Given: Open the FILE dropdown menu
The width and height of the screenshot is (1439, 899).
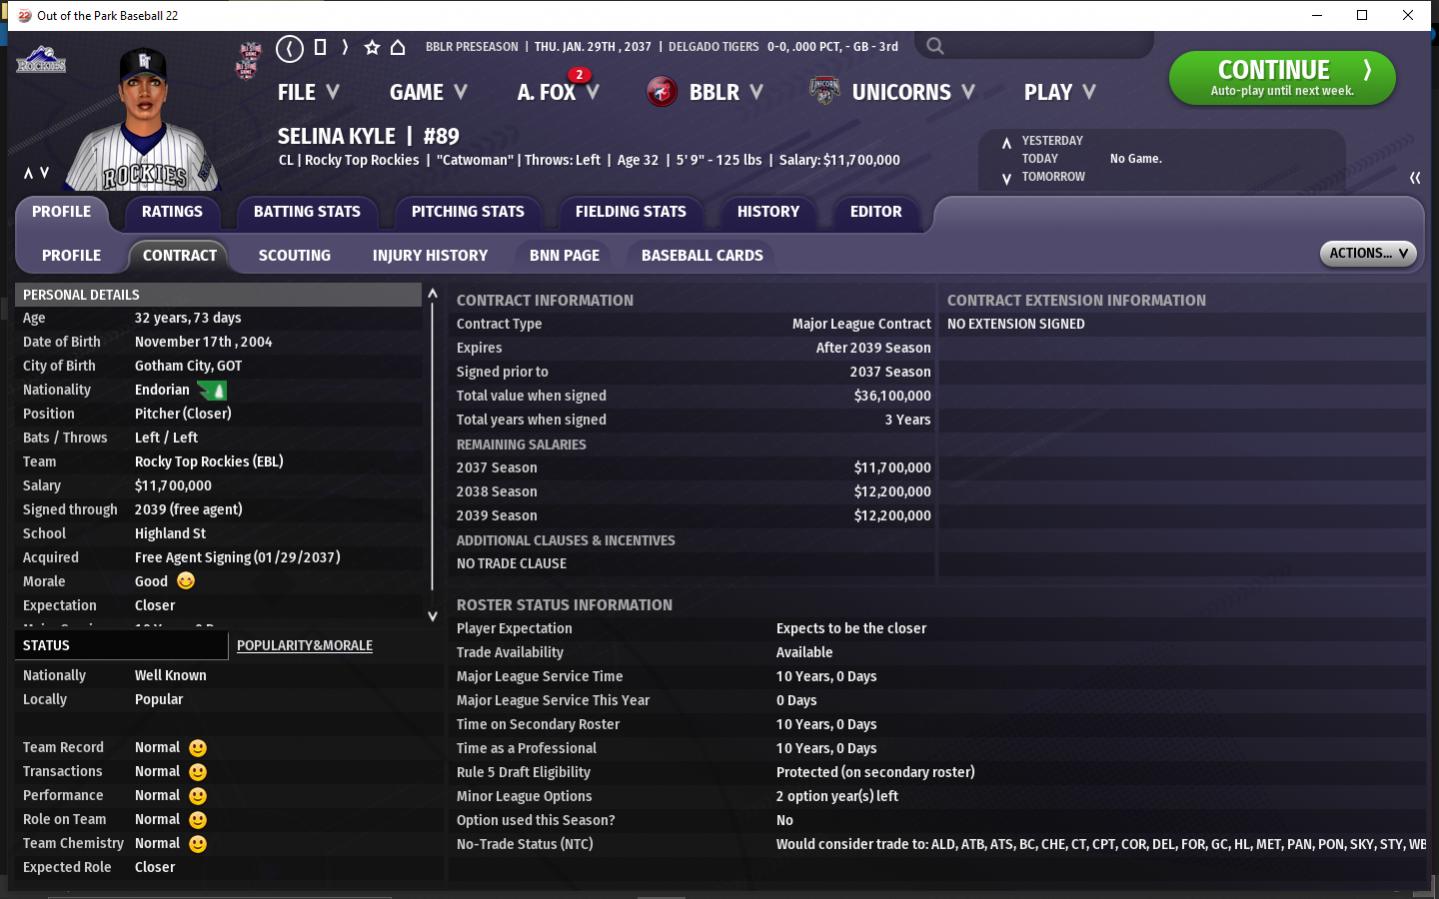Looking at the screenshot, I should [309, 92].
